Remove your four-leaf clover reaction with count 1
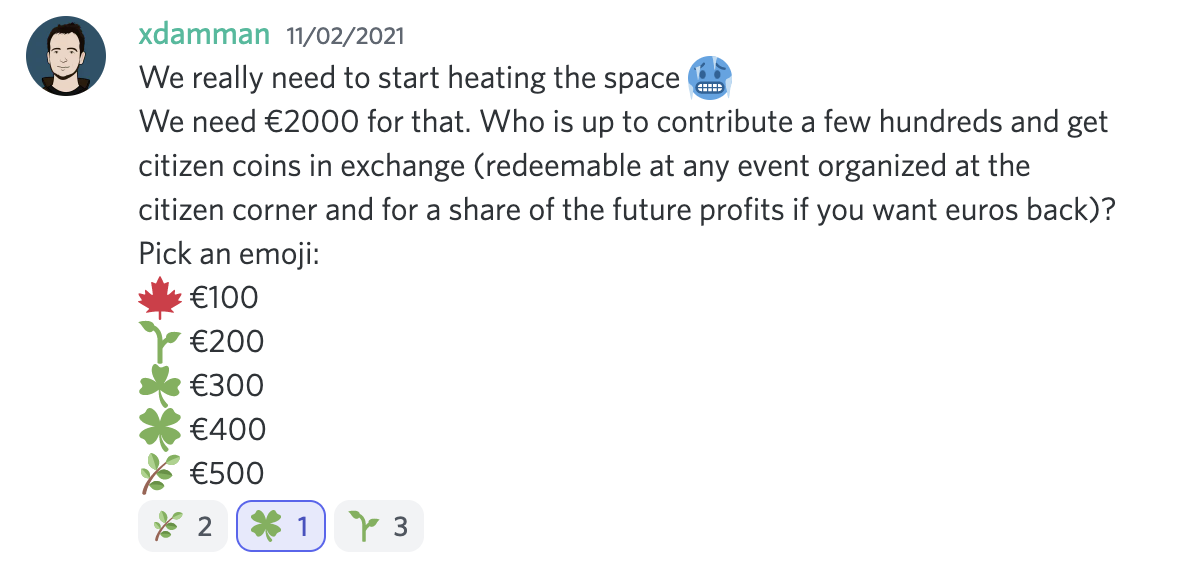 (281, 526)
